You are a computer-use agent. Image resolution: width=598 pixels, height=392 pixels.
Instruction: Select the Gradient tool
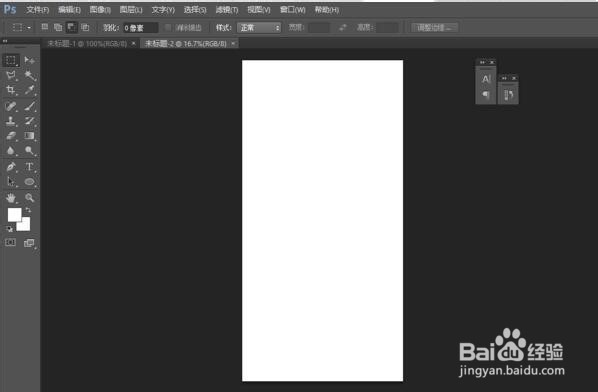[29, 136]
